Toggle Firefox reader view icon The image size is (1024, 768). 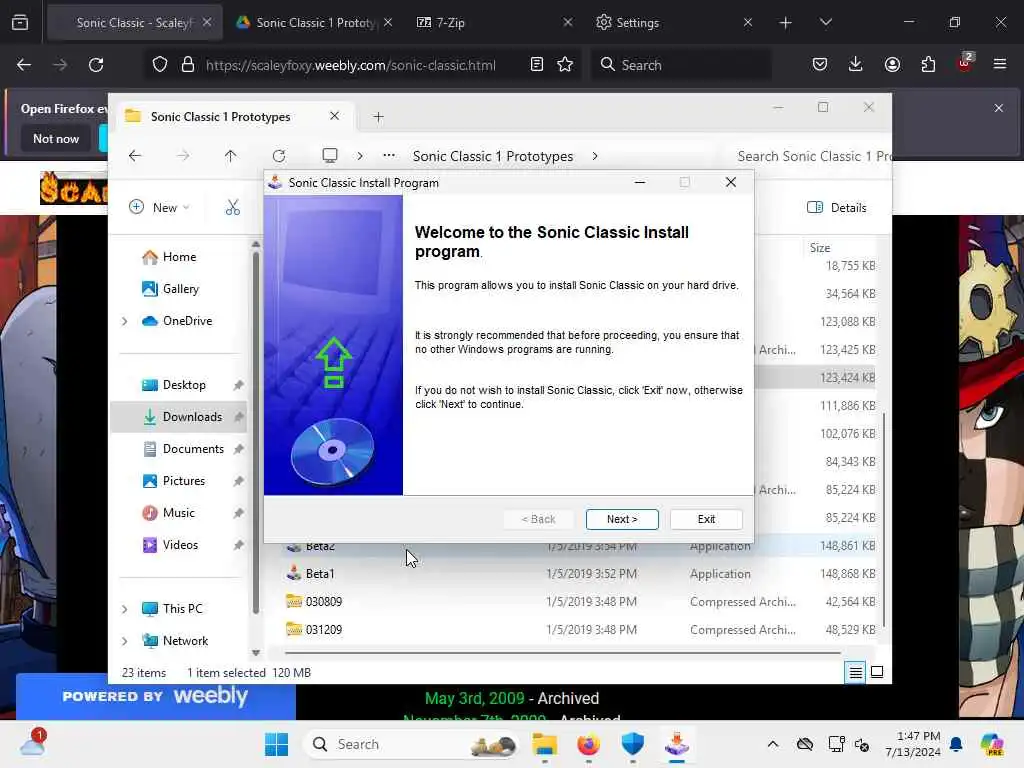(537, 65)
